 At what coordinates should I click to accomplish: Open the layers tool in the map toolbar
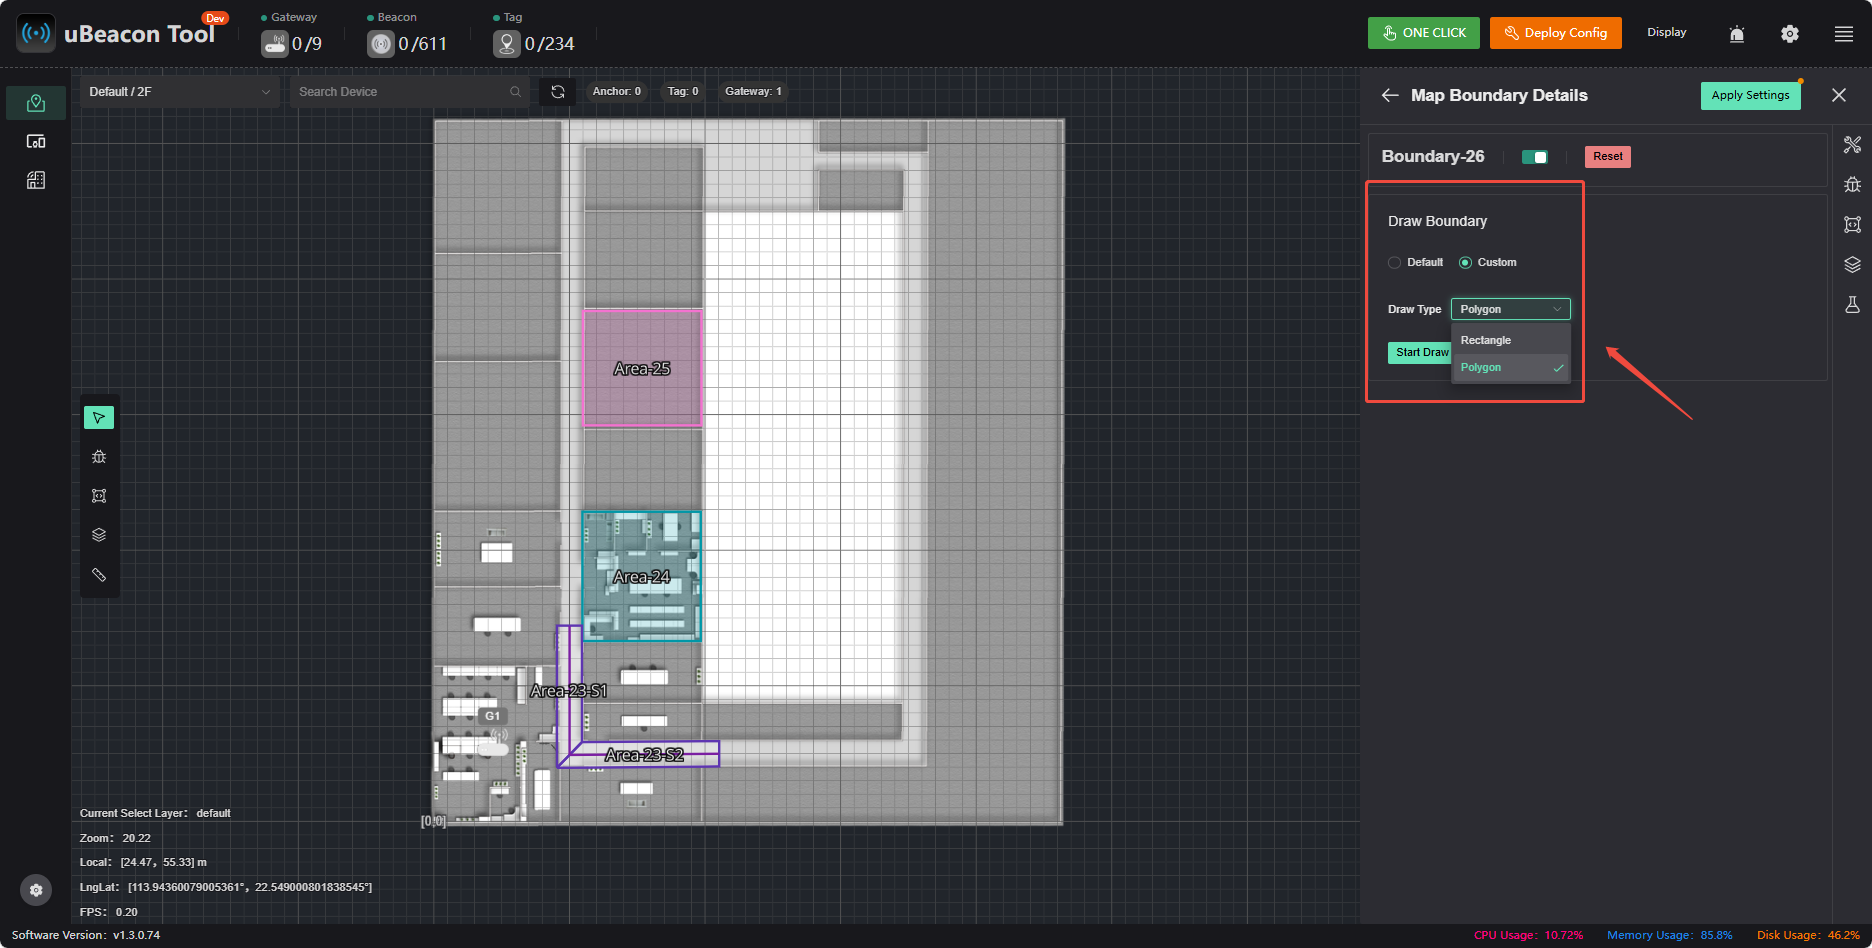tap(99, 535)
